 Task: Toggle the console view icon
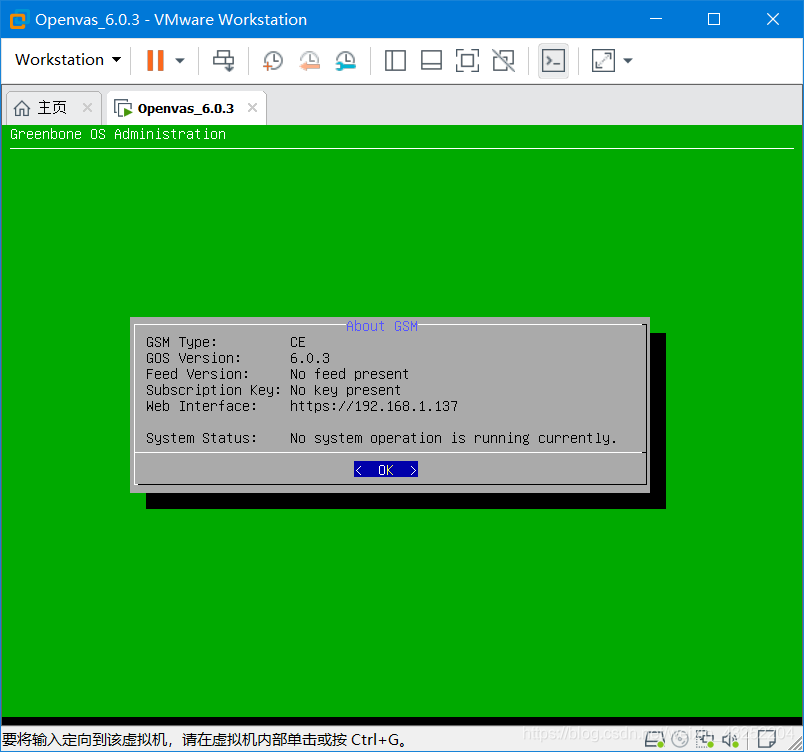click(553, 60)
